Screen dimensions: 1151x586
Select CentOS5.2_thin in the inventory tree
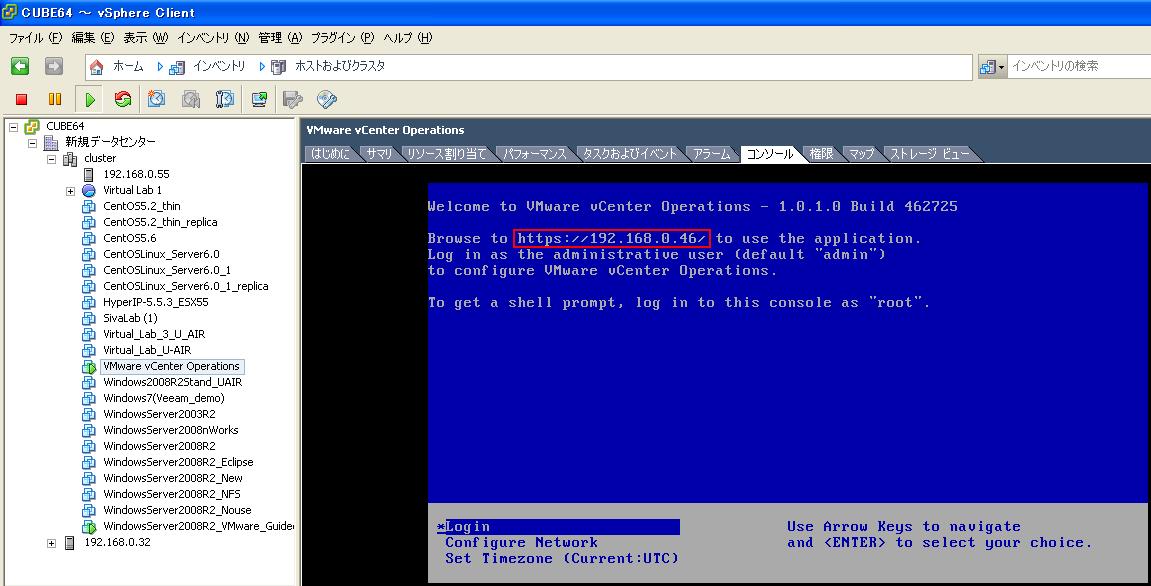(142, 206)
